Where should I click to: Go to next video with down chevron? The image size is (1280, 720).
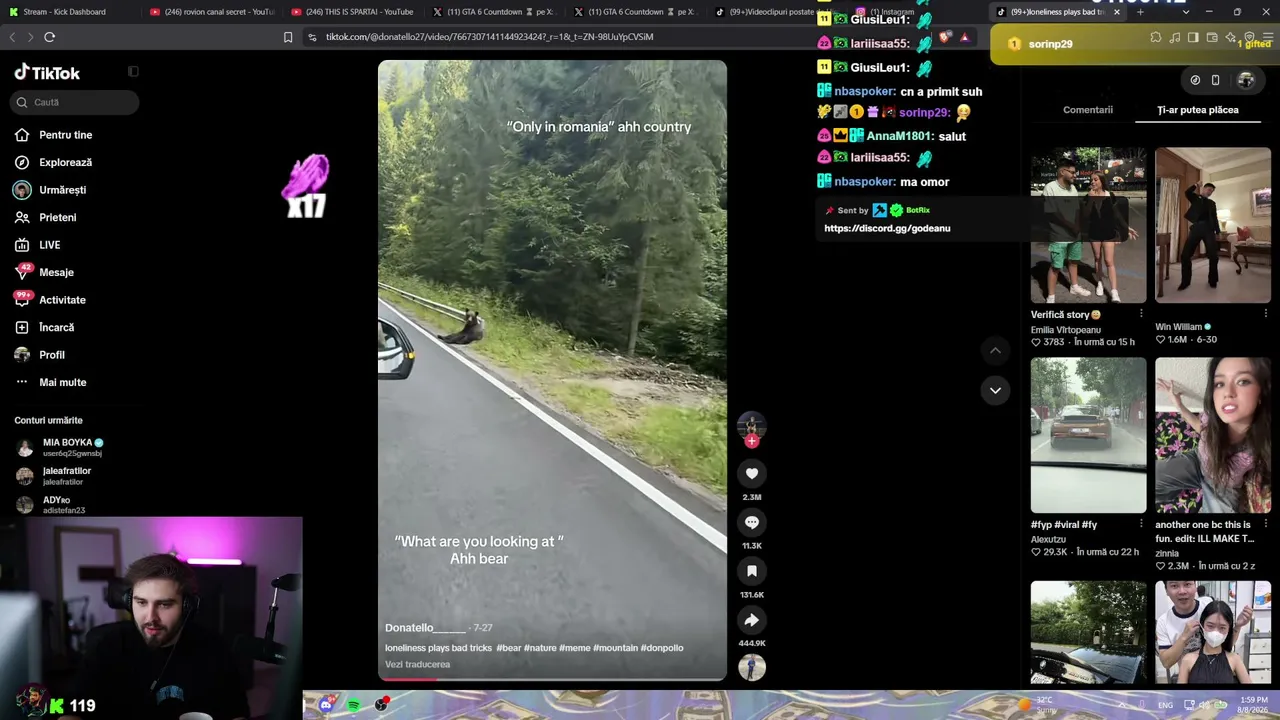pos(995,390)
